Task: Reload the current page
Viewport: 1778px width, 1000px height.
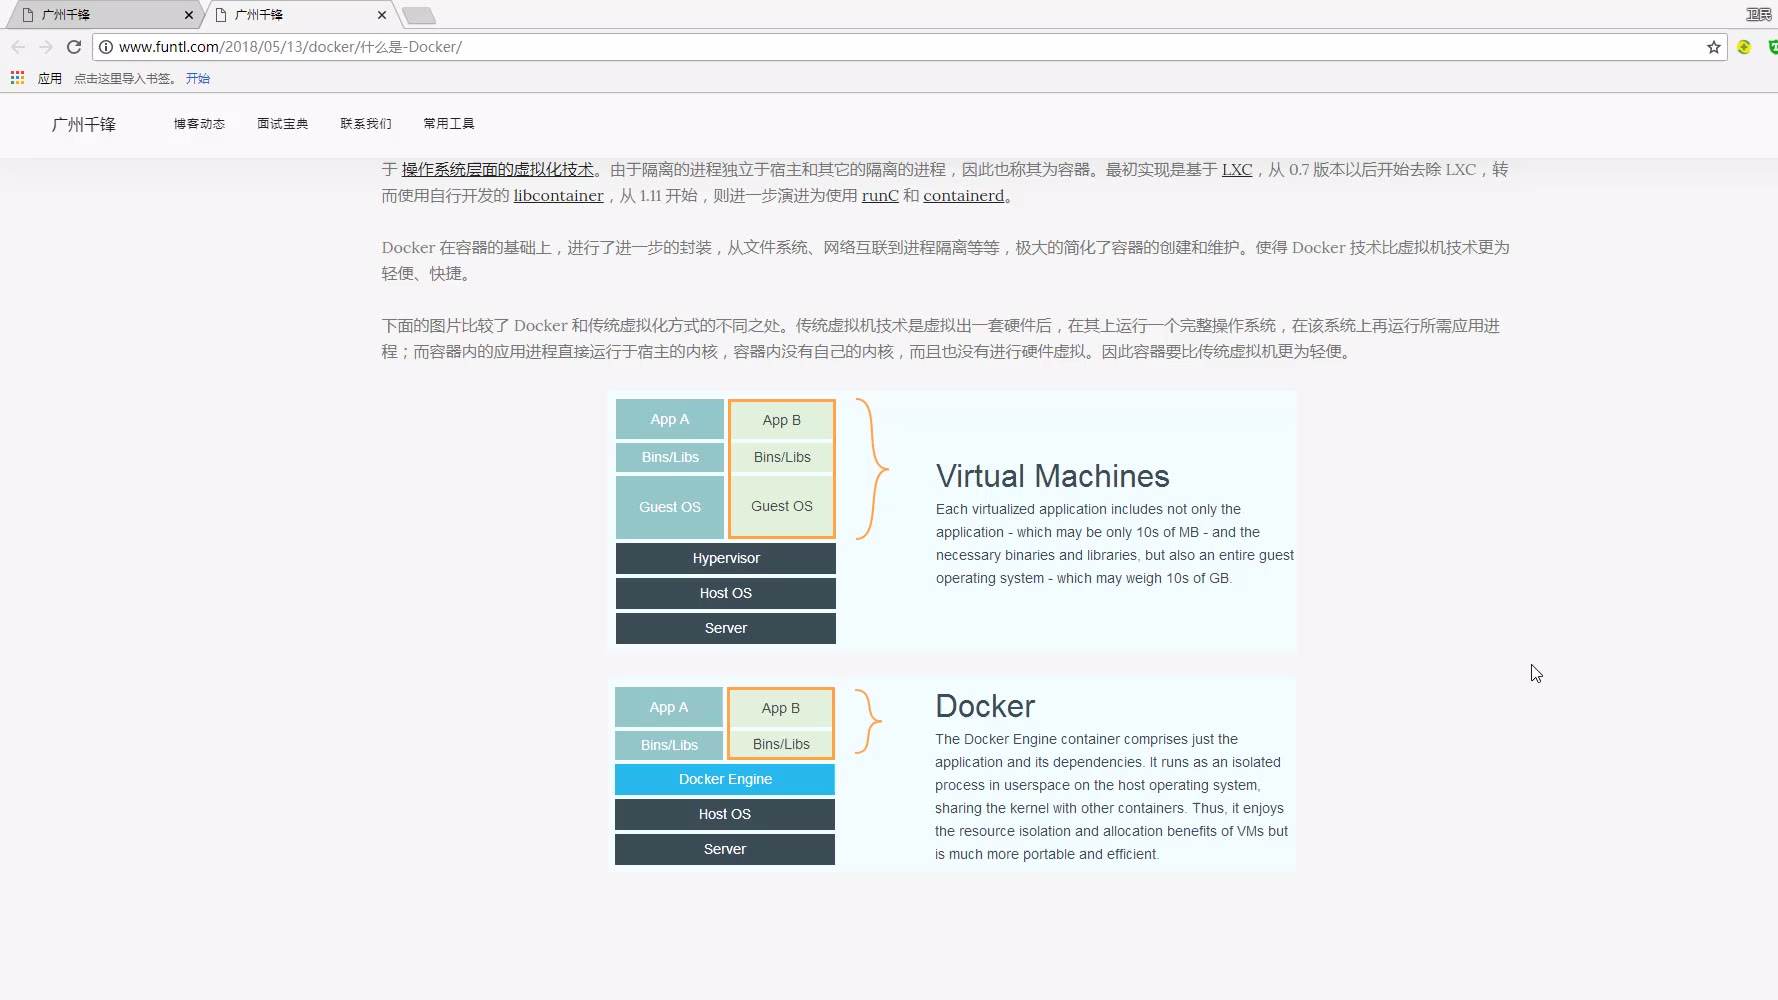Action: click(x=74, y=47)
